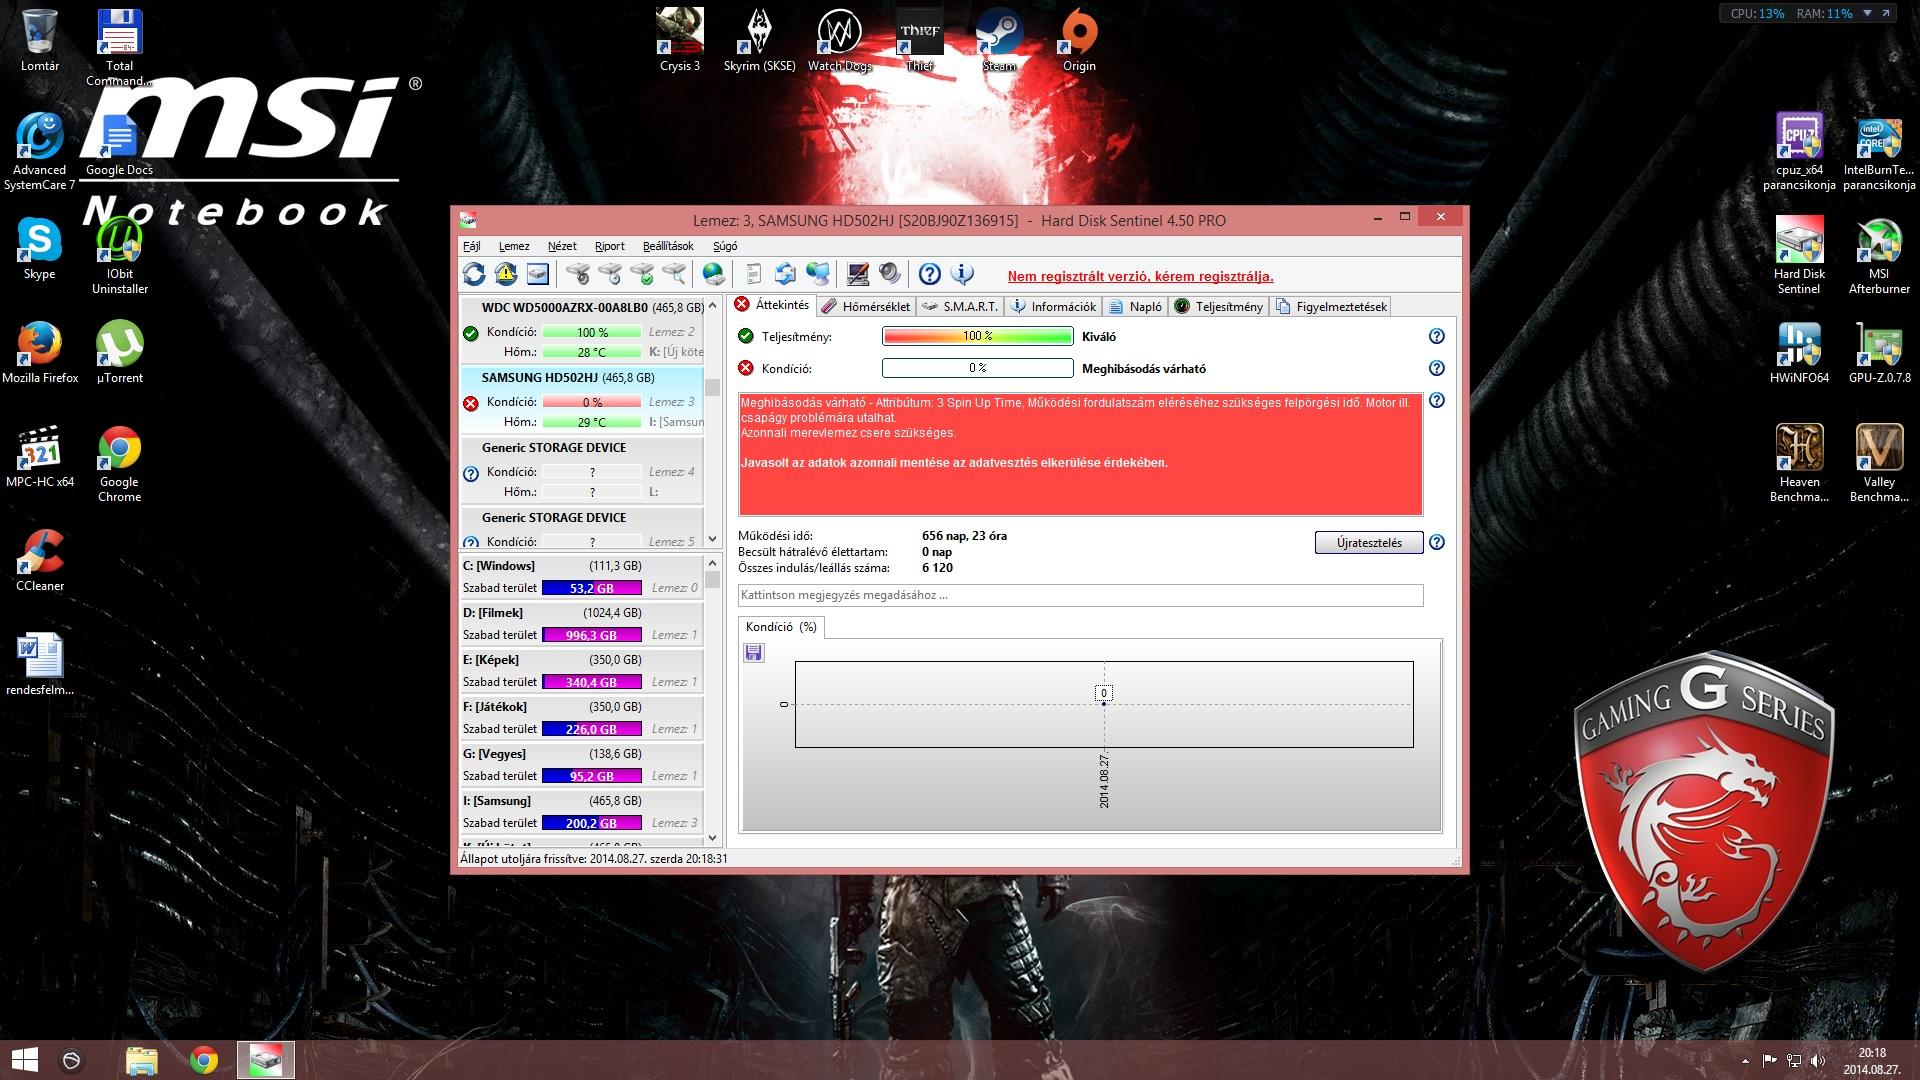Switch to S.M.A.R.T. tab

pyautogui.click(x=959, y=307)
